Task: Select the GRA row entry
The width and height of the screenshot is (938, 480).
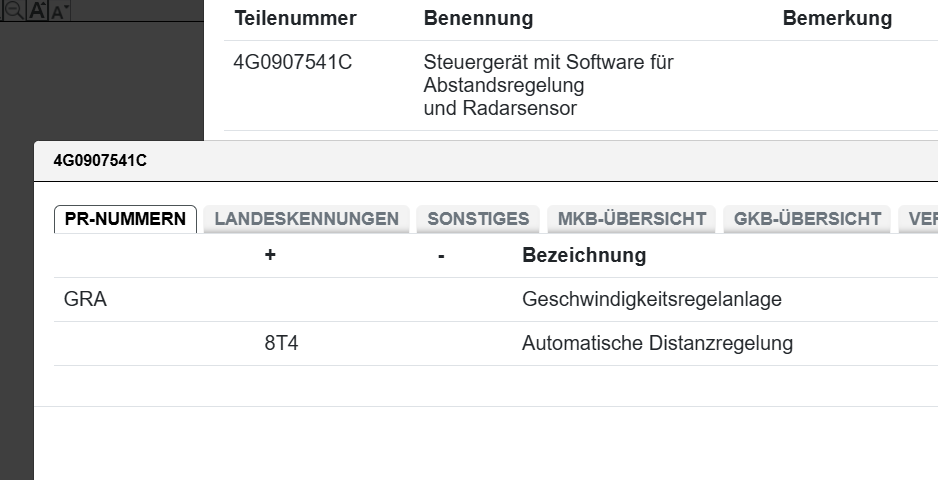Action: (x=85, y=299)
